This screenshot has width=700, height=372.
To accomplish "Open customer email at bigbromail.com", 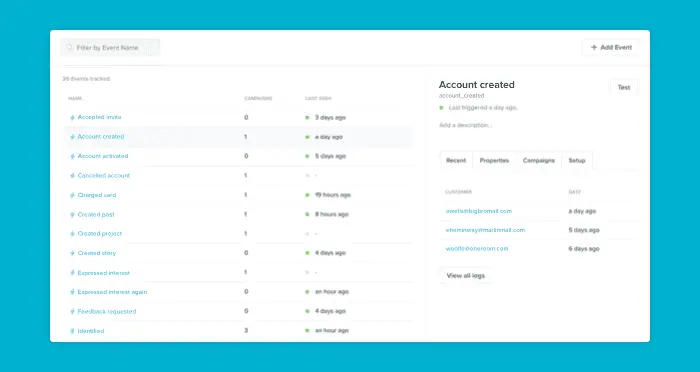I will tap(479, 211).
